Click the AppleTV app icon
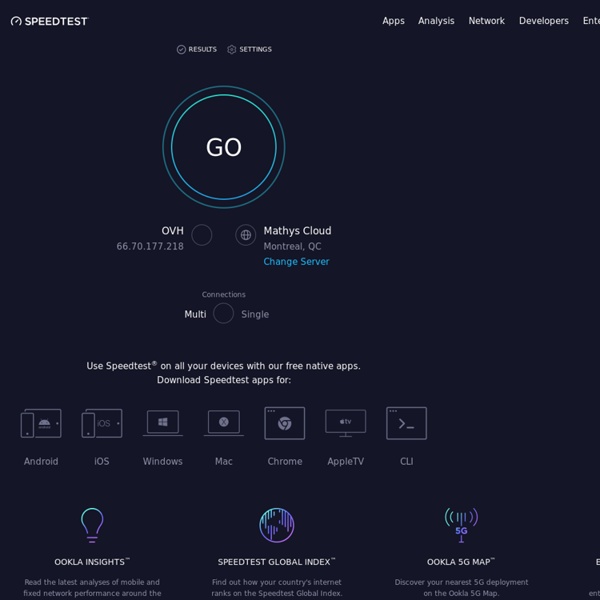The width and height of the screenshot is (600, 600). tap(346, 423)
